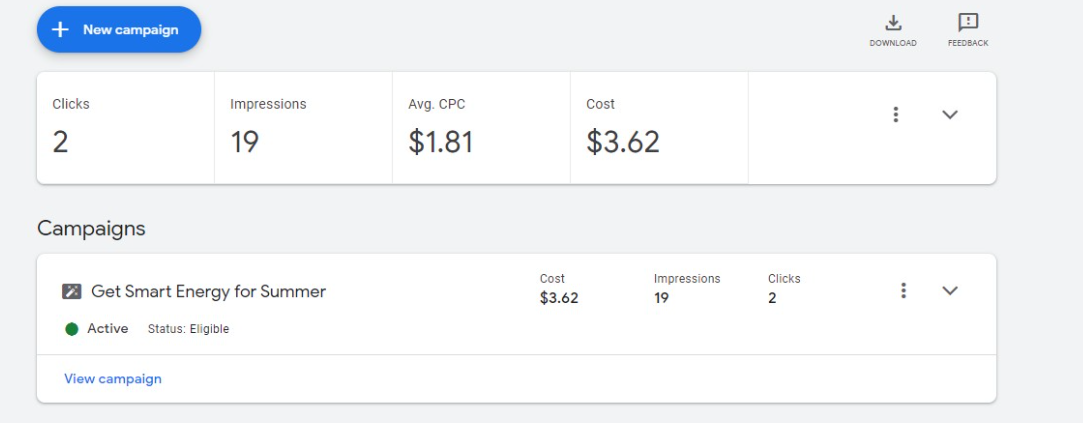Open three-dot menu for the Smart Energy campaign

(903, 290)
